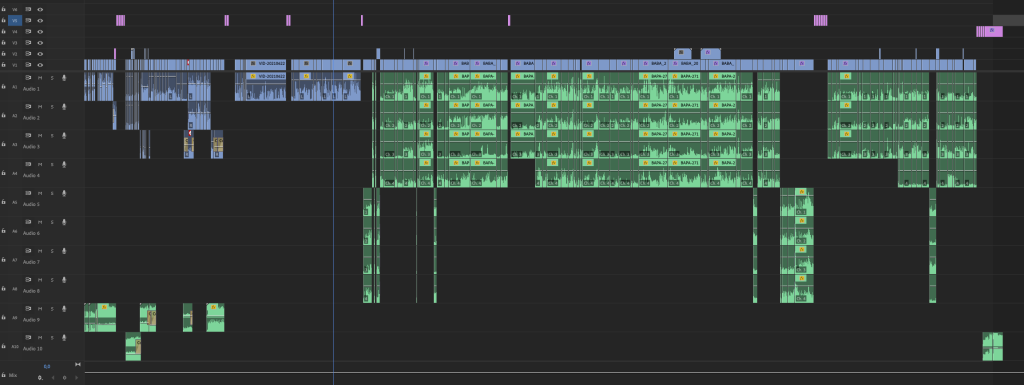The image size is (1024, 385).
Task: Toggle the lock on video track V5
Action: (x=3, y=20)
